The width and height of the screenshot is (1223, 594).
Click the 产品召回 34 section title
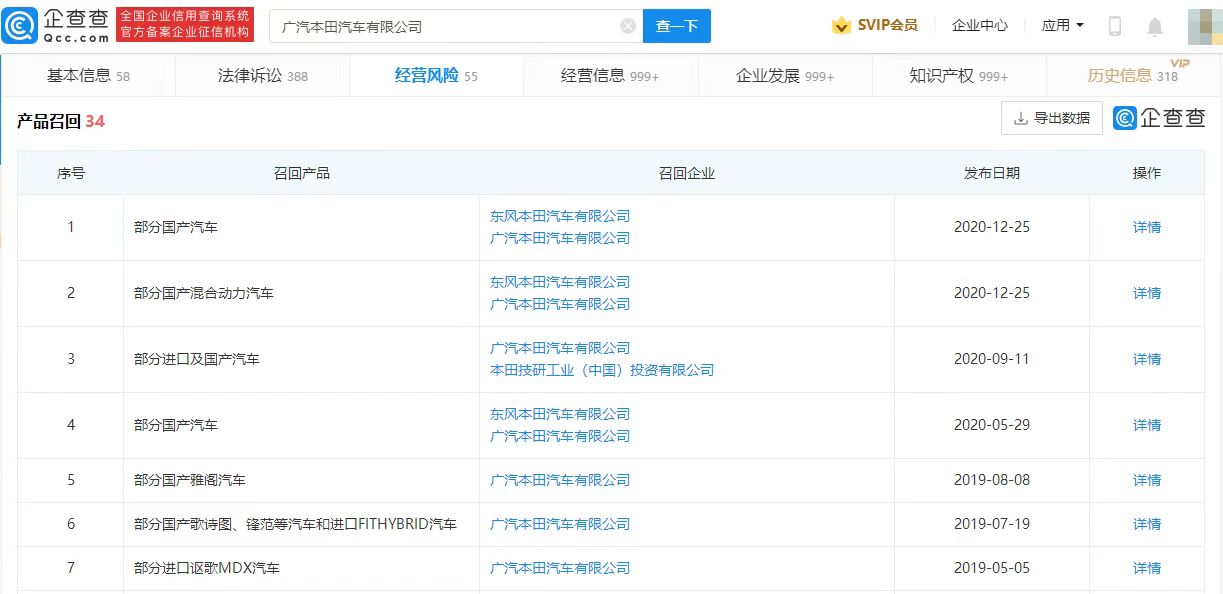[60, 121]
